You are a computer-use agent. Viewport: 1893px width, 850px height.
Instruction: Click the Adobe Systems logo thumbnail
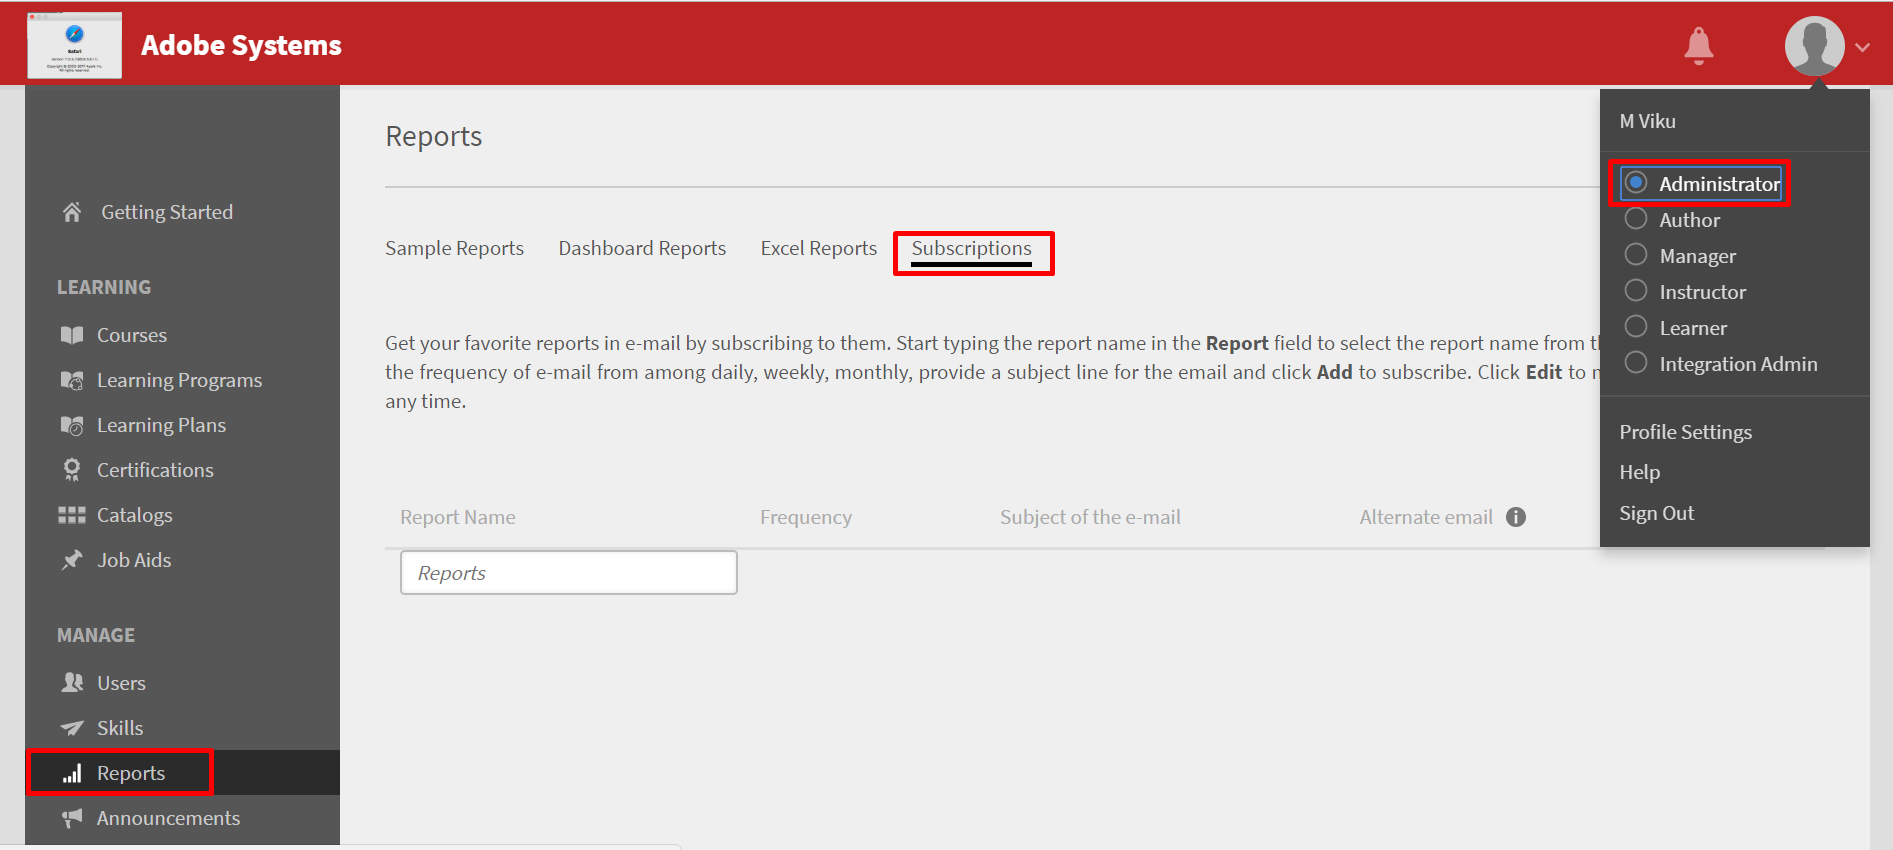coord(74,45)
